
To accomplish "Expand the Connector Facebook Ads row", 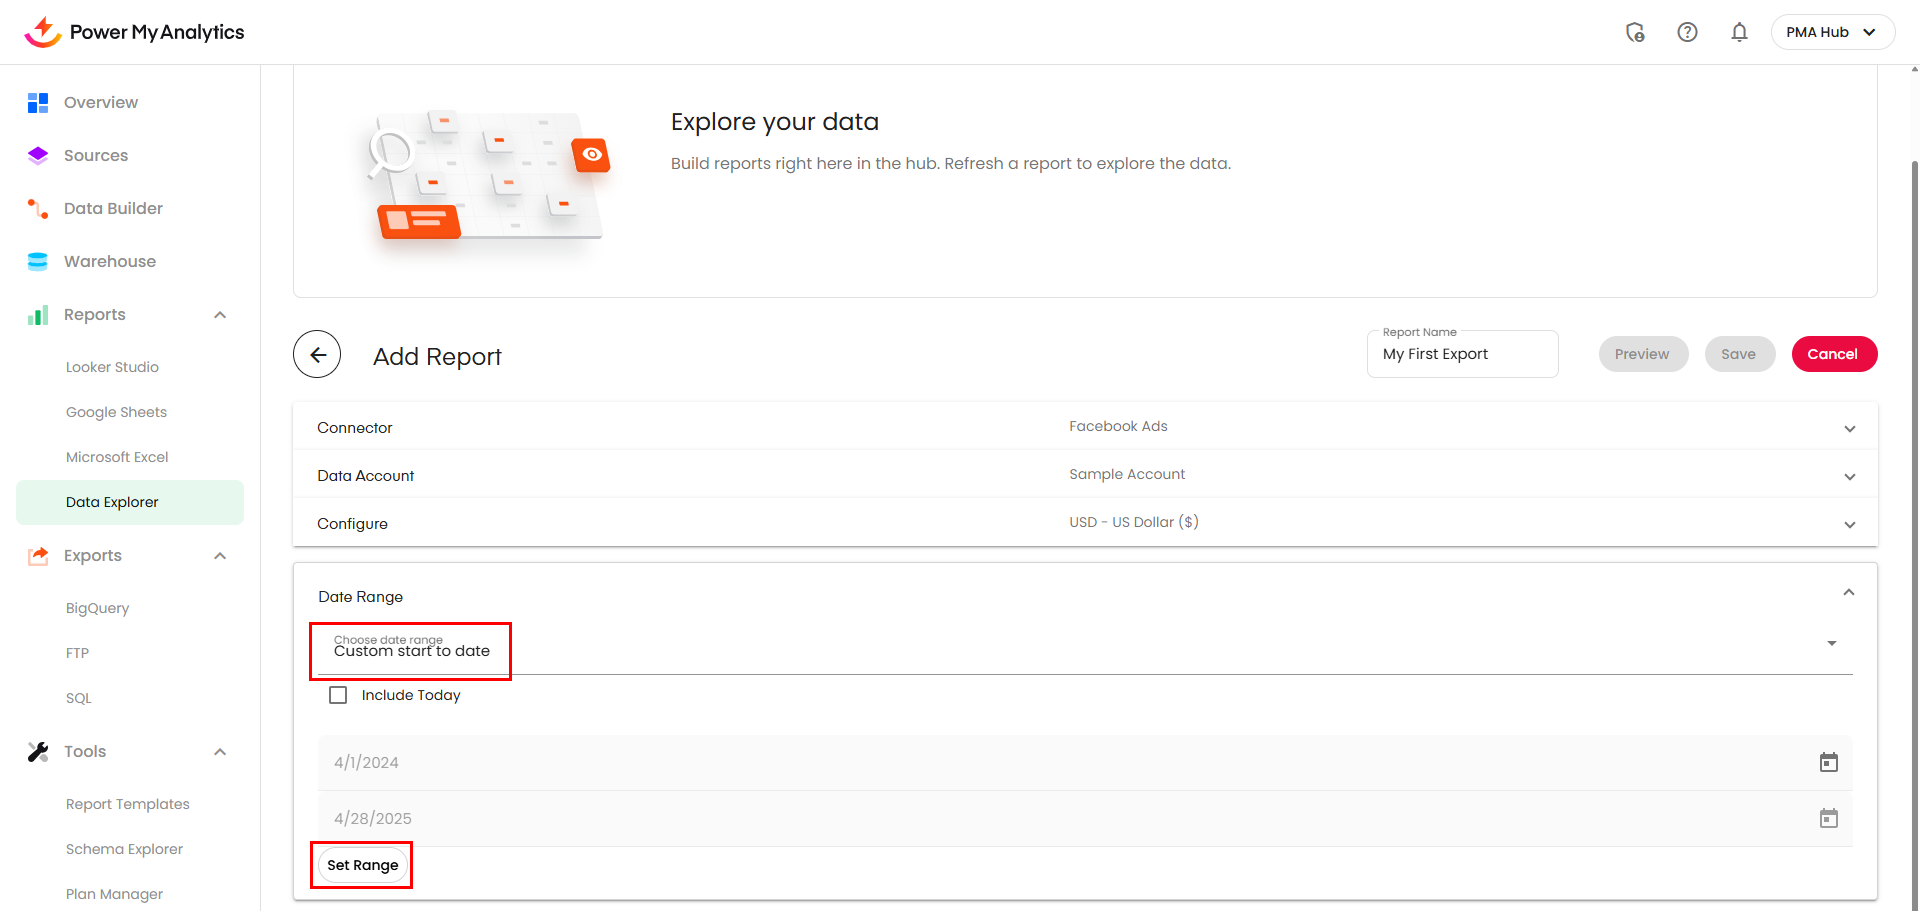I will coord(1849,428).
